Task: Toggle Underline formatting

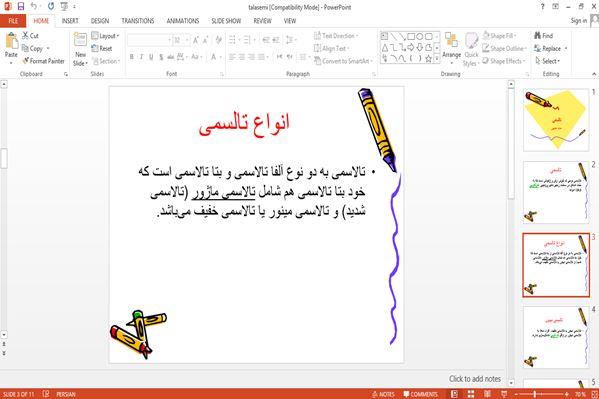Action: (x=151, y=57)
